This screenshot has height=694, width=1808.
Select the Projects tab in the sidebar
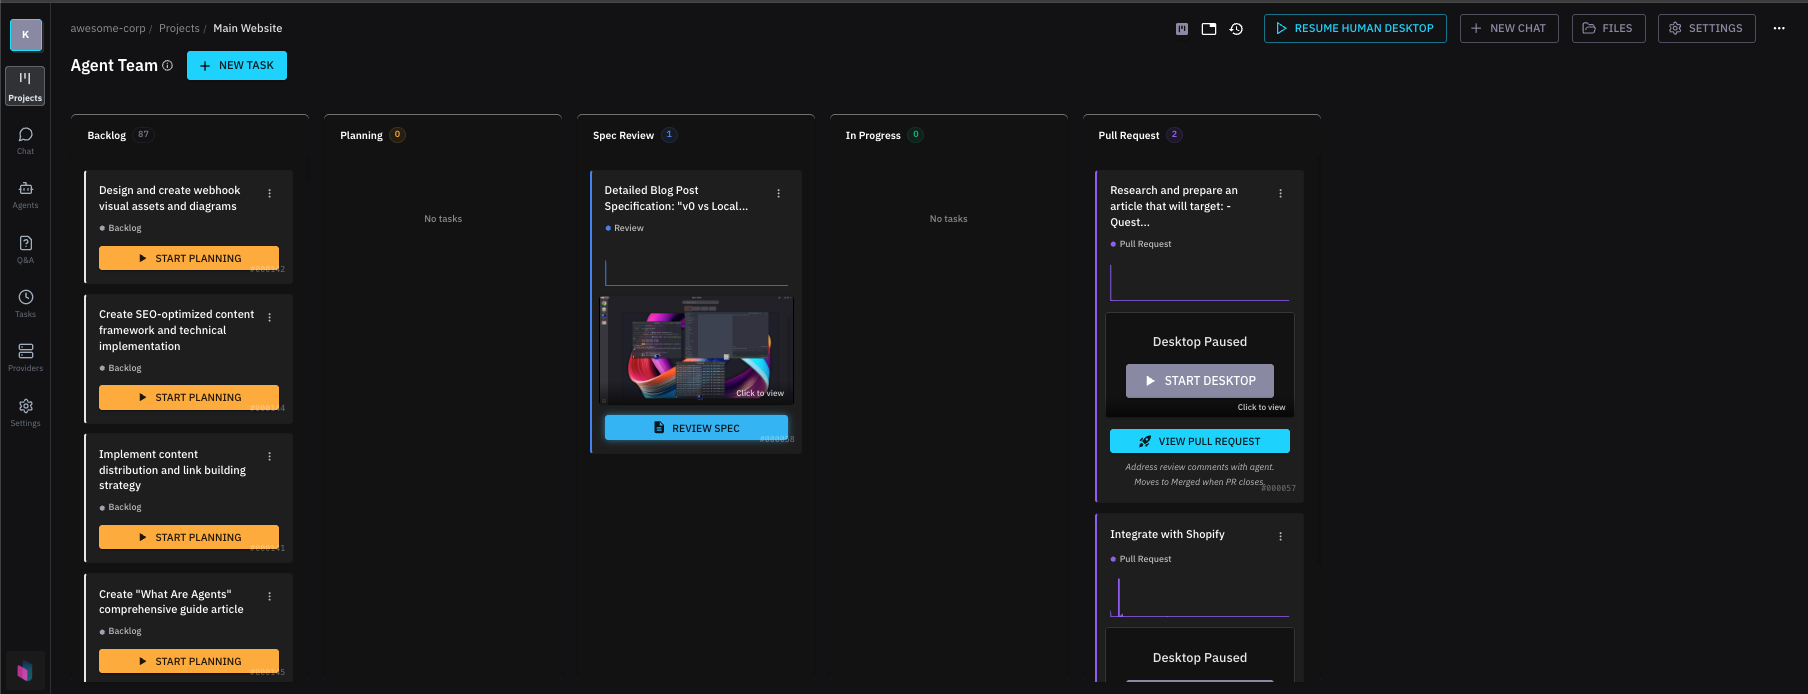25,87
